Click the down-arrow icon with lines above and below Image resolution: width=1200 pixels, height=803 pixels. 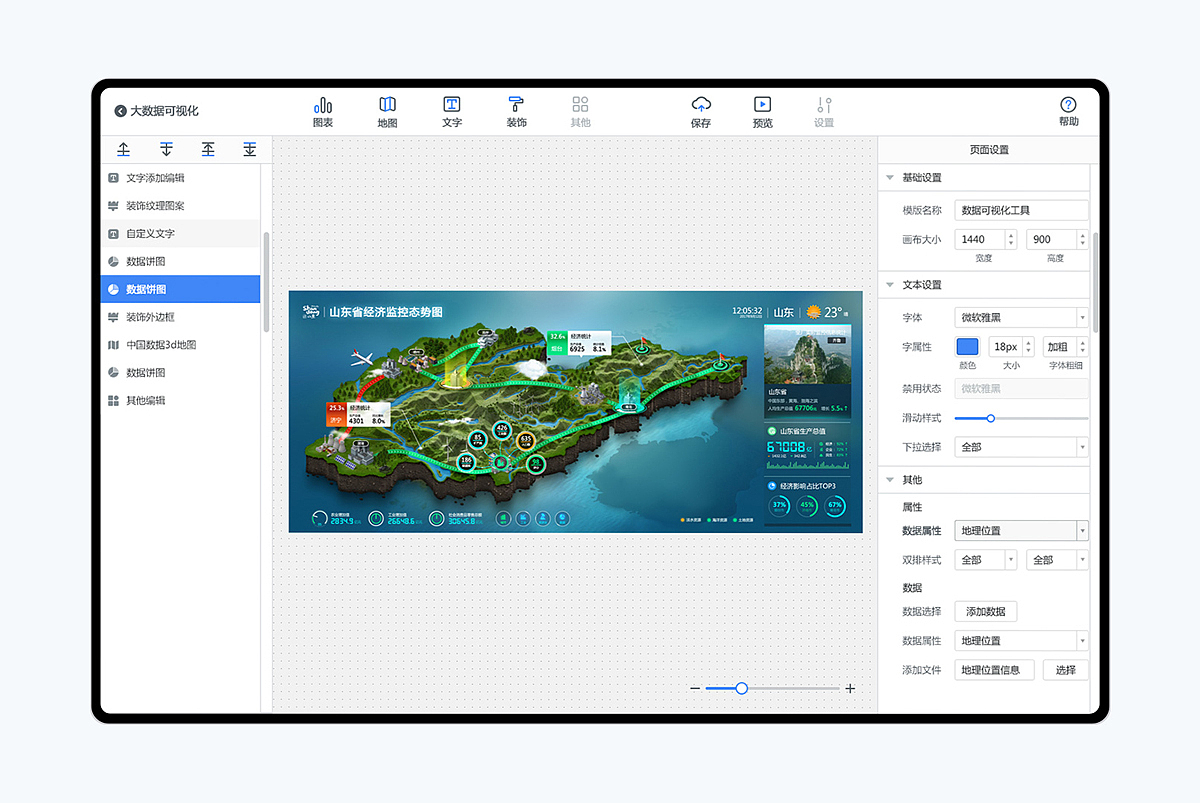pyautogui.click(x=250, y=149)
